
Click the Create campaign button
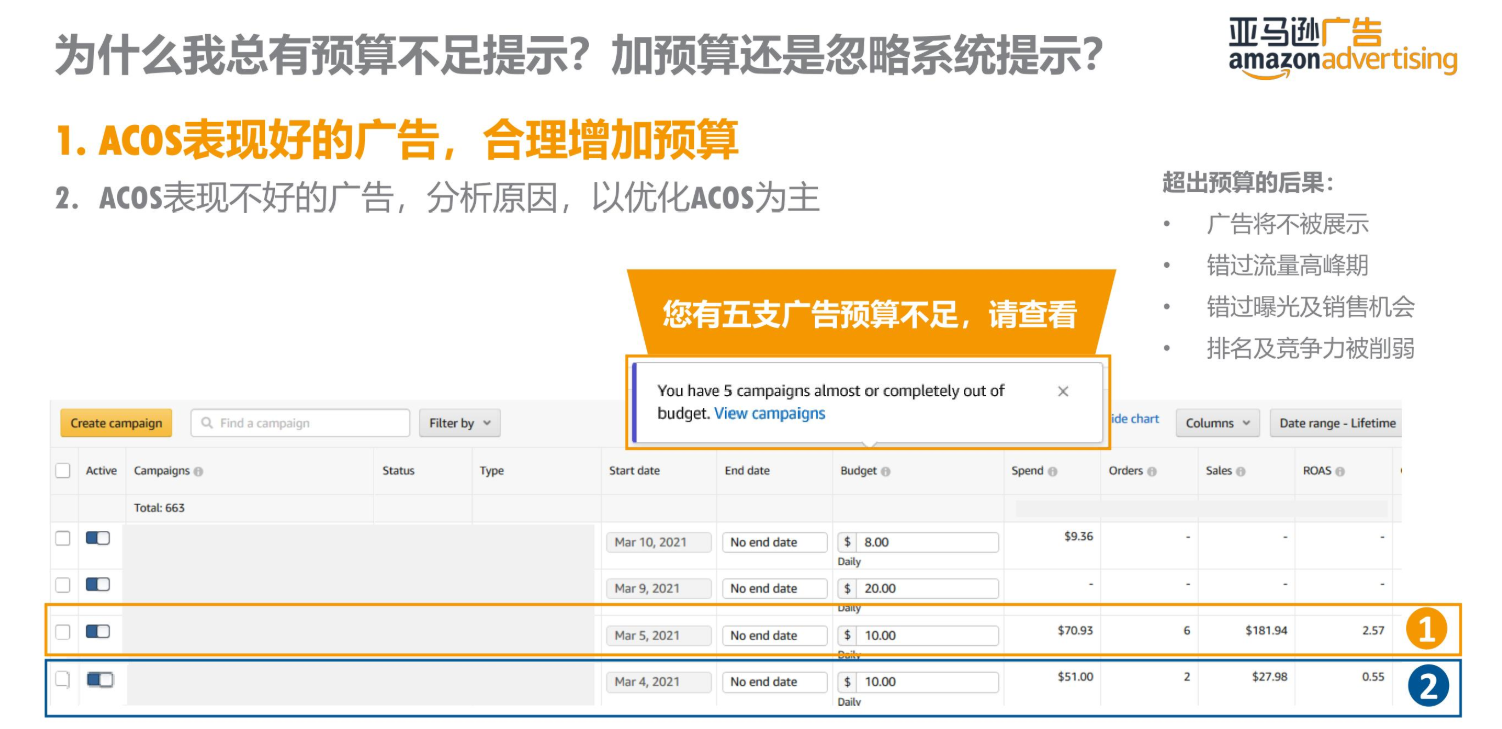115,423
